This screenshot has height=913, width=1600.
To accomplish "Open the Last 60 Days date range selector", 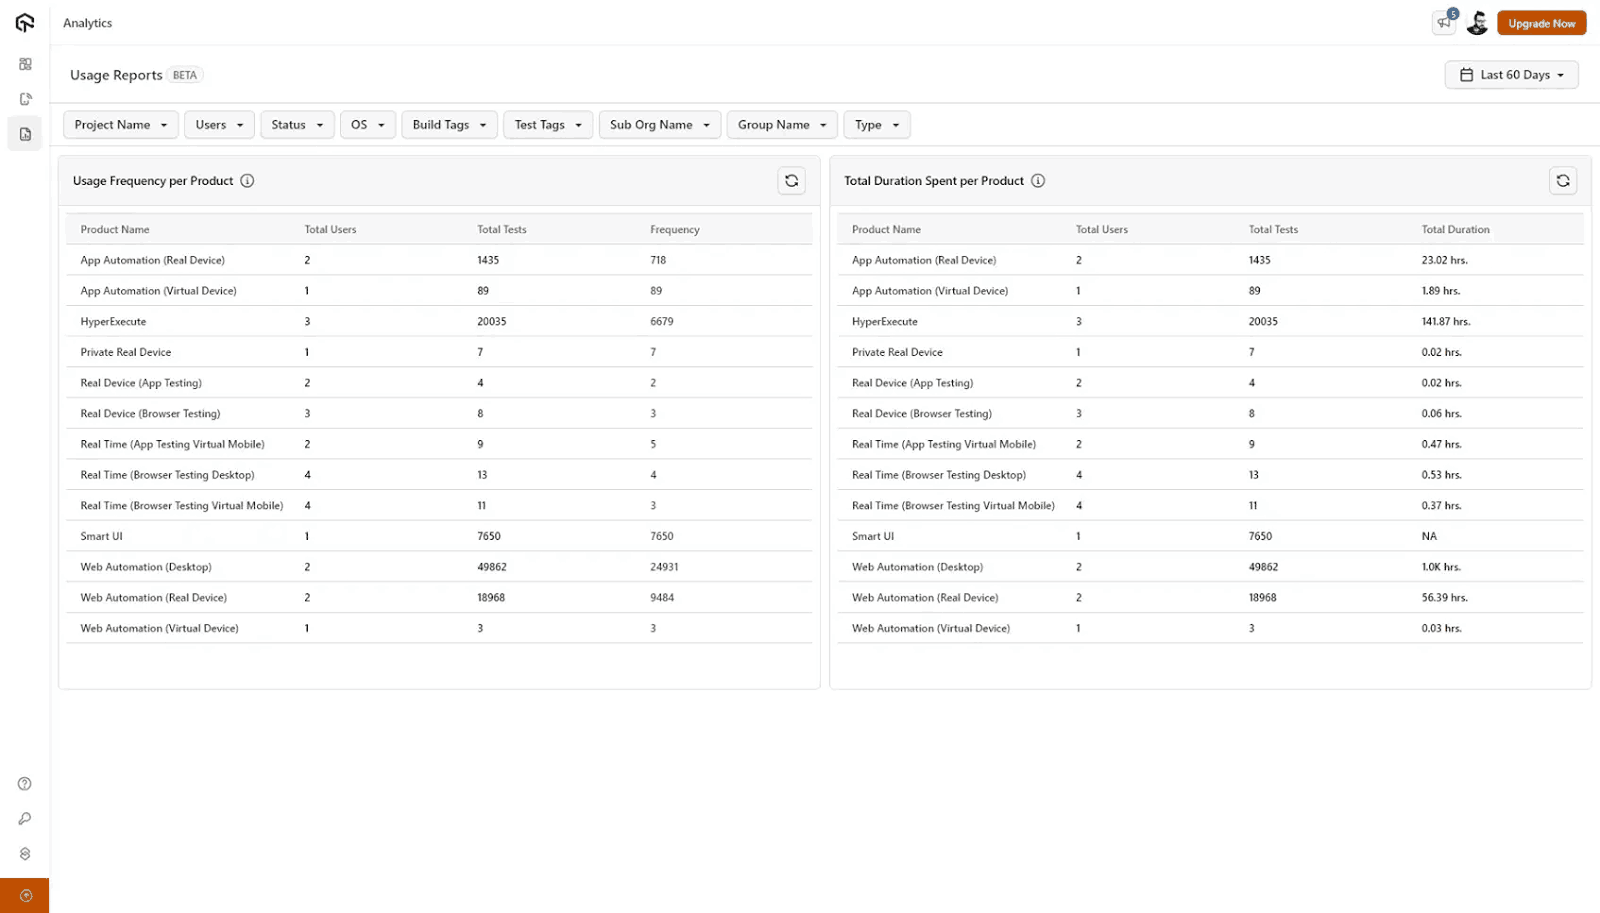I will click(1511, 74).
